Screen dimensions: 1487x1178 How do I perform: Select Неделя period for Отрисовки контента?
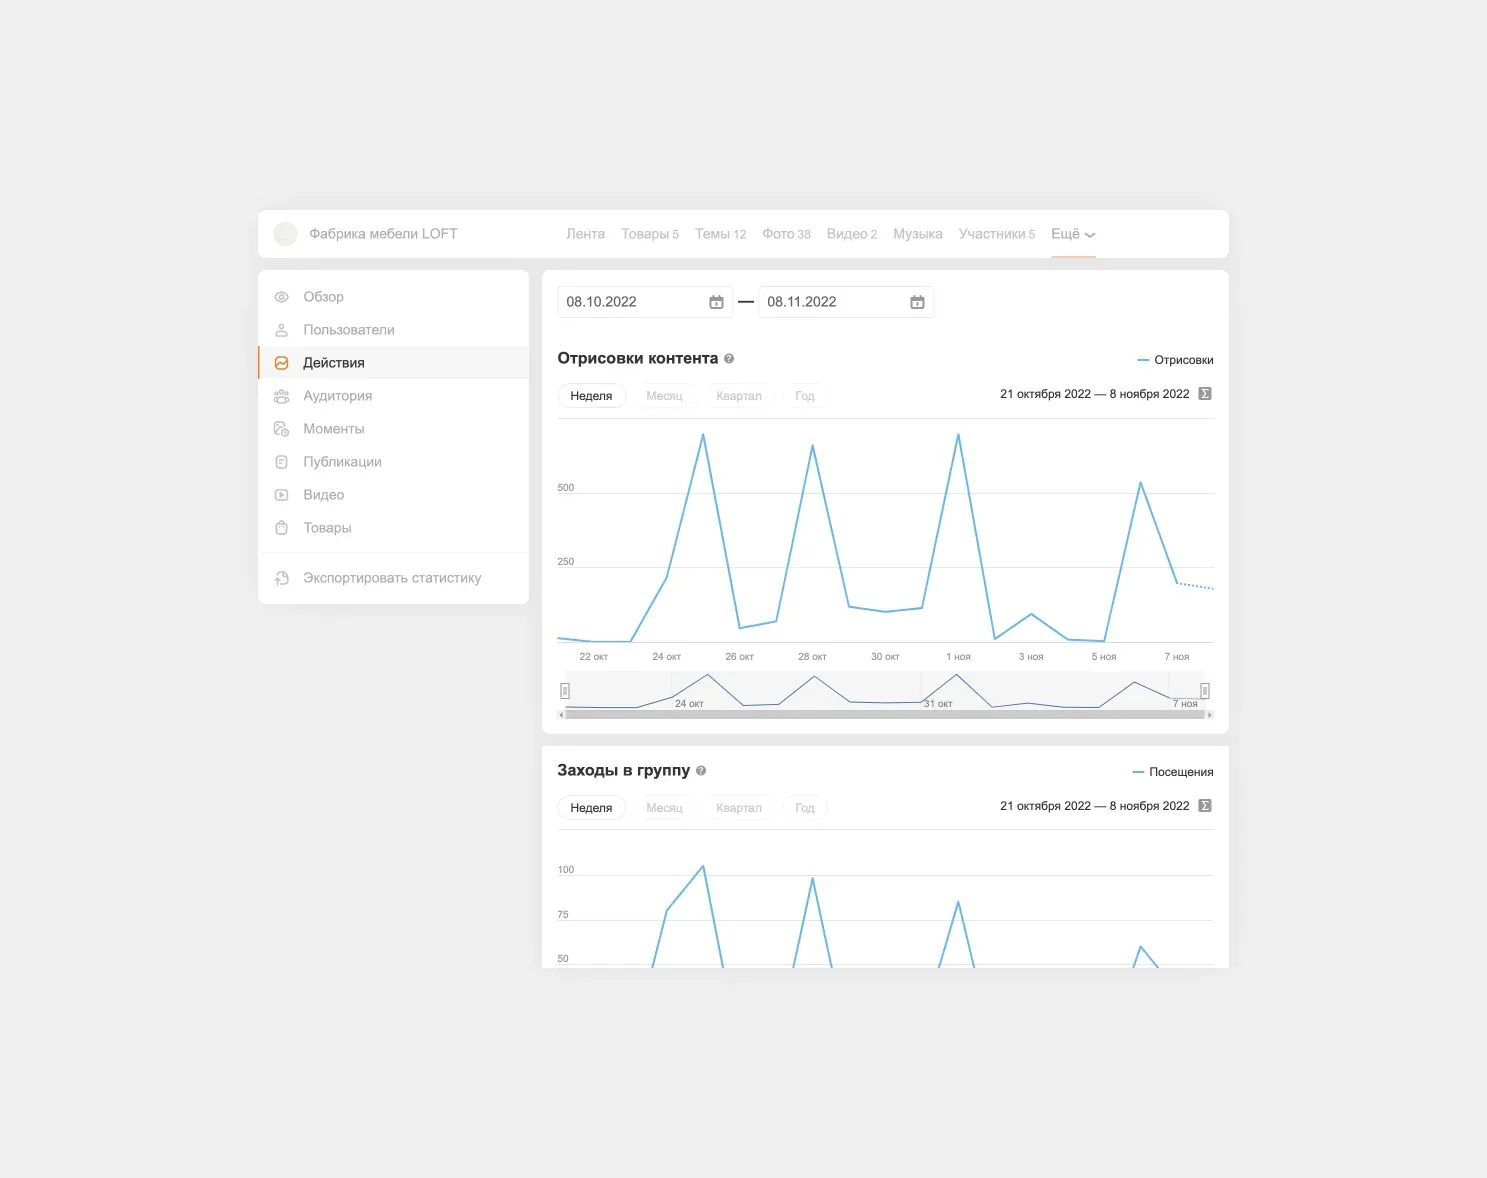point(591,396)
